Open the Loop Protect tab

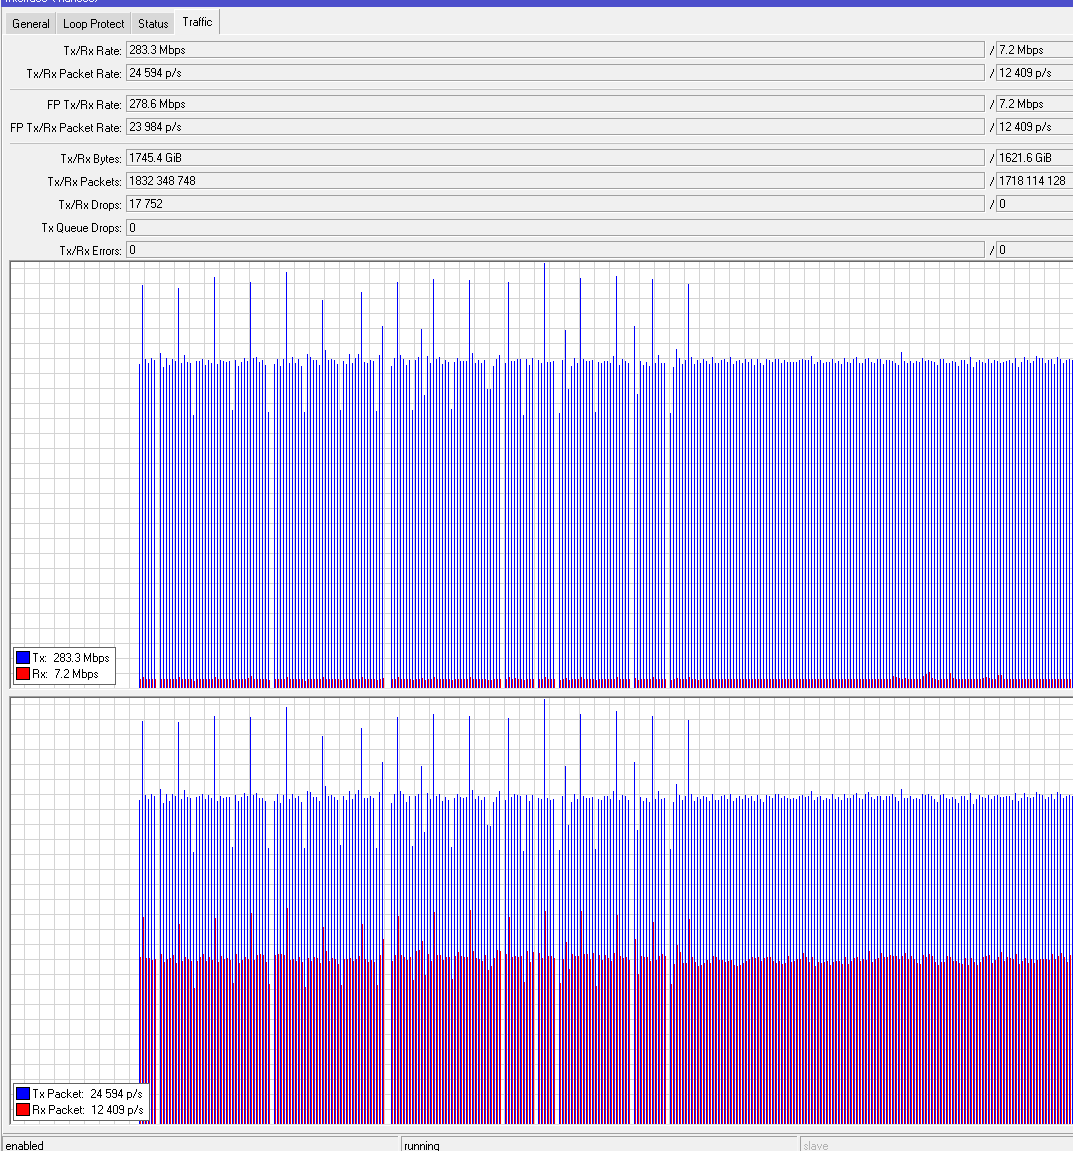93,23
